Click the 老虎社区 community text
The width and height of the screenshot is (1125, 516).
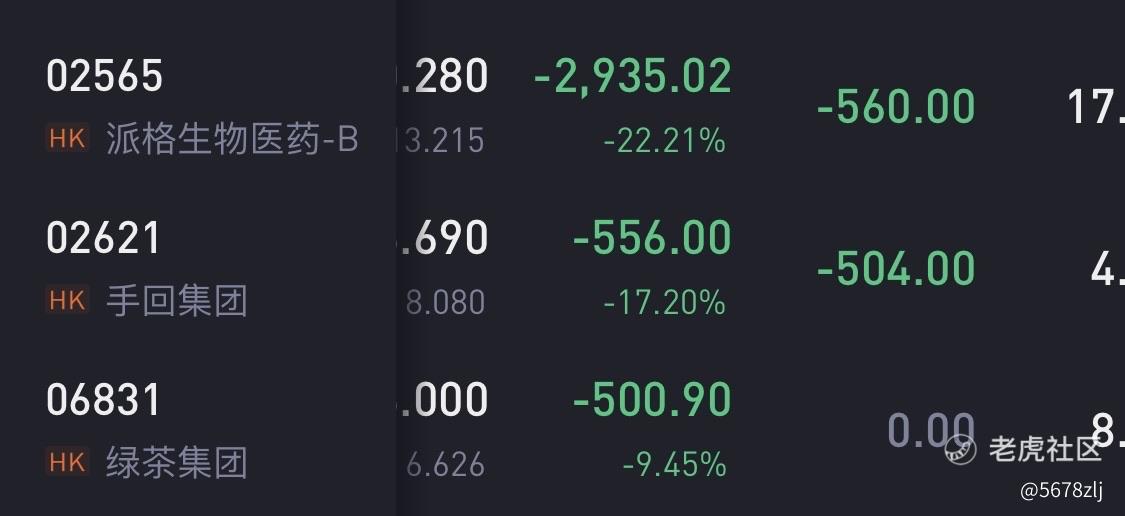pyautogui.click(x=1045, y=449)
